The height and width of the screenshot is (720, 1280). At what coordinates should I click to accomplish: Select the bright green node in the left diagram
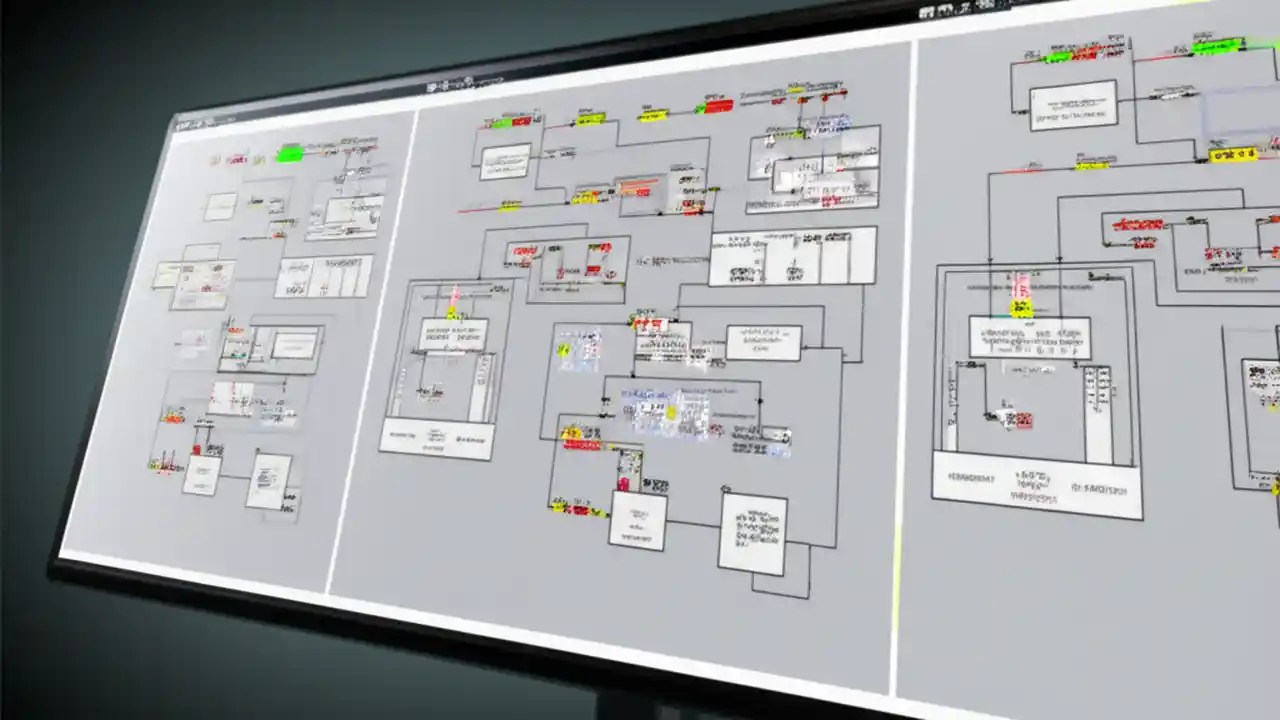click(291, 152)
